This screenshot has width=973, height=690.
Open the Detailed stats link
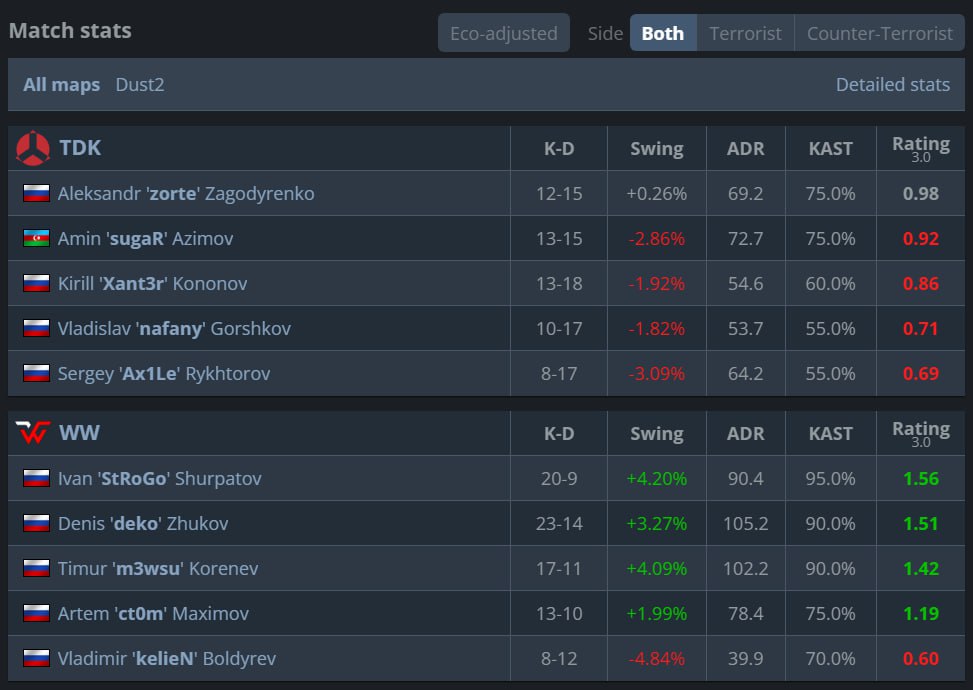(x=892, y=85)
